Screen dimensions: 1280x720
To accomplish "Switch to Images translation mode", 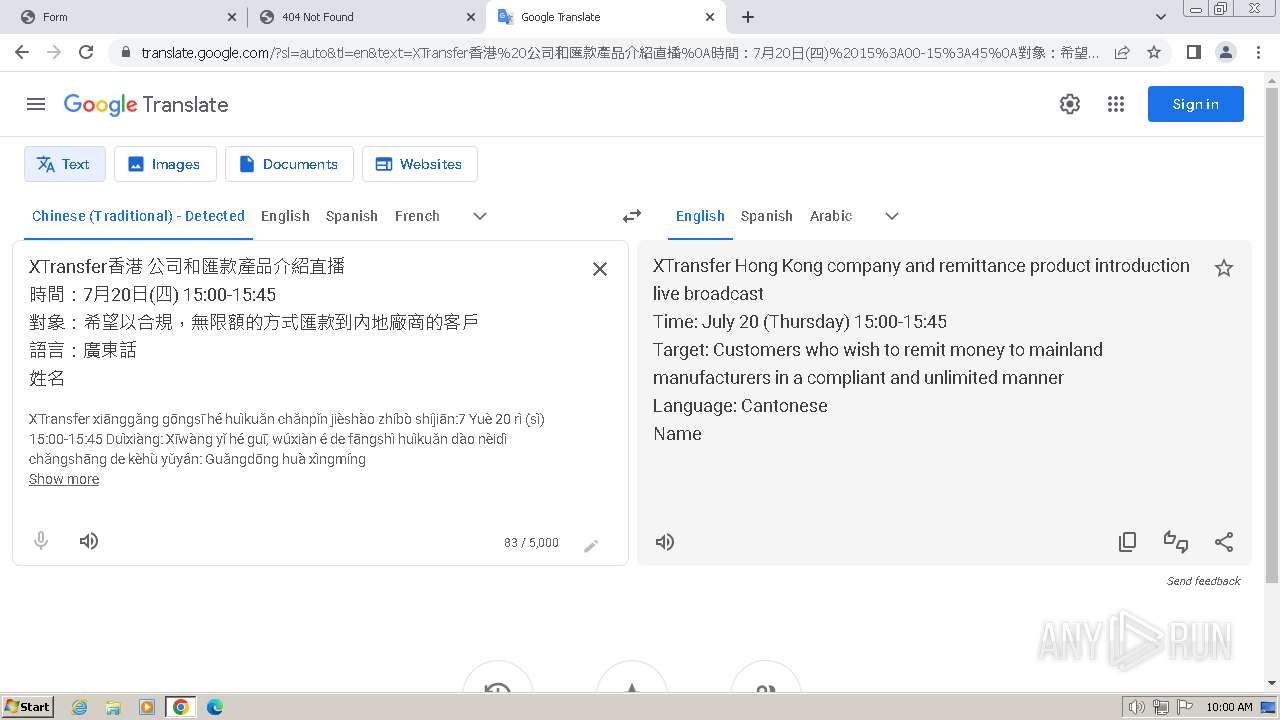I will [165, 164].
